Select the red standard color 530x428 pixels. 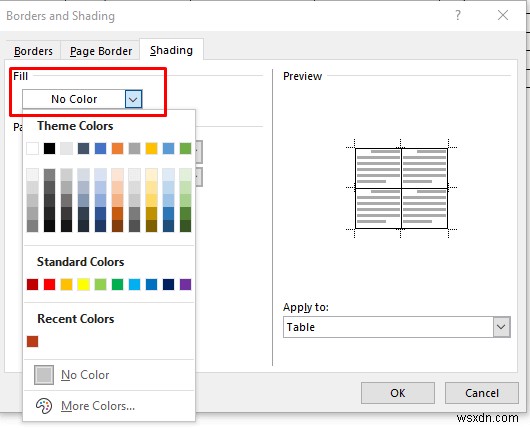click(49, 284)
